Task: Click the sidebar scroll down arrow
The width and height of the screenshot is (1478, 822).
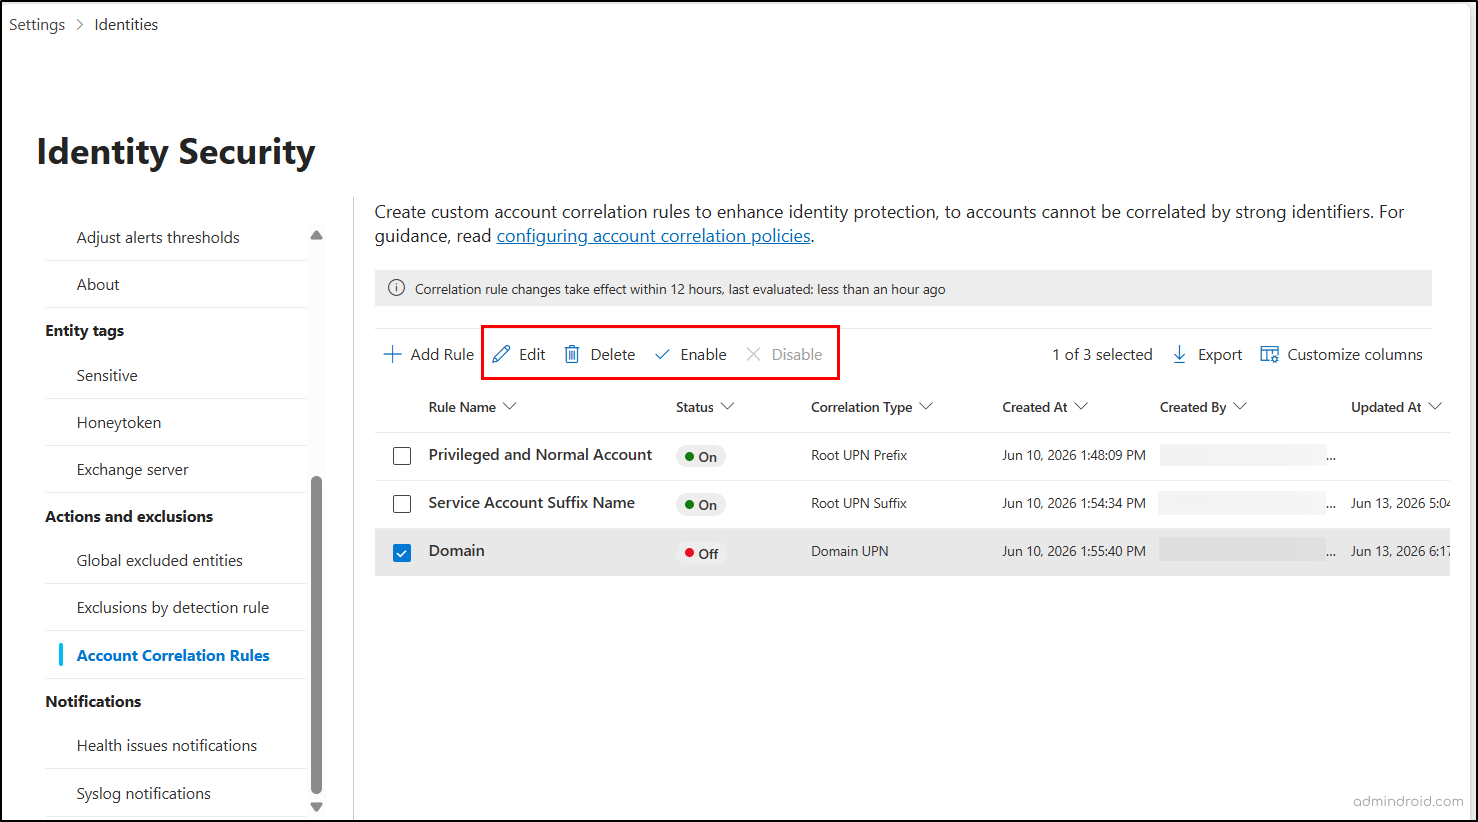Action: 316,806
